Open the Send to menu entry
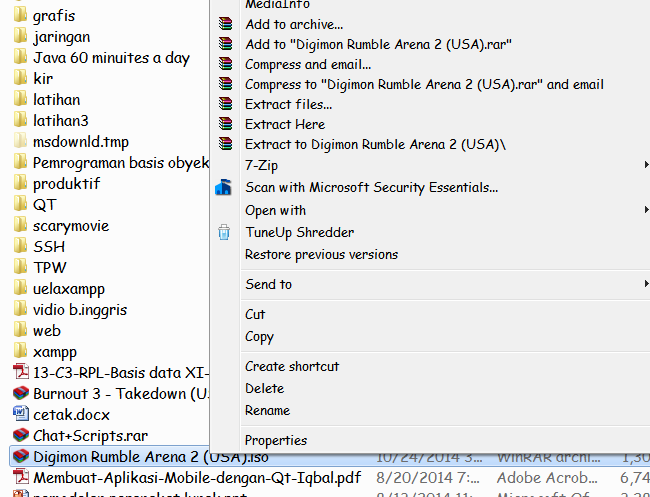The image size is (650, 497). pyautogui.click(x=268, y=284)
